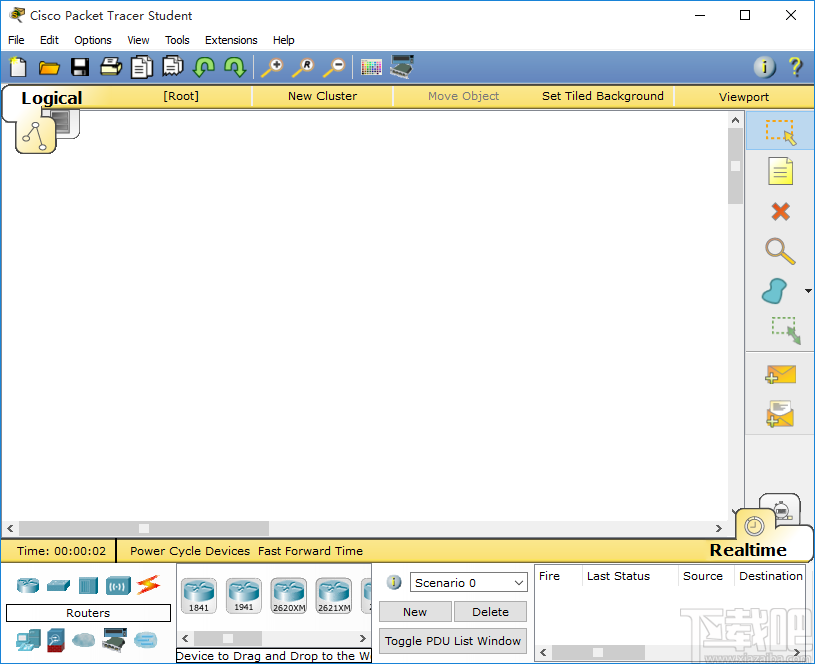Reset zoom with the R magnifier

click(x=303, y=68)
